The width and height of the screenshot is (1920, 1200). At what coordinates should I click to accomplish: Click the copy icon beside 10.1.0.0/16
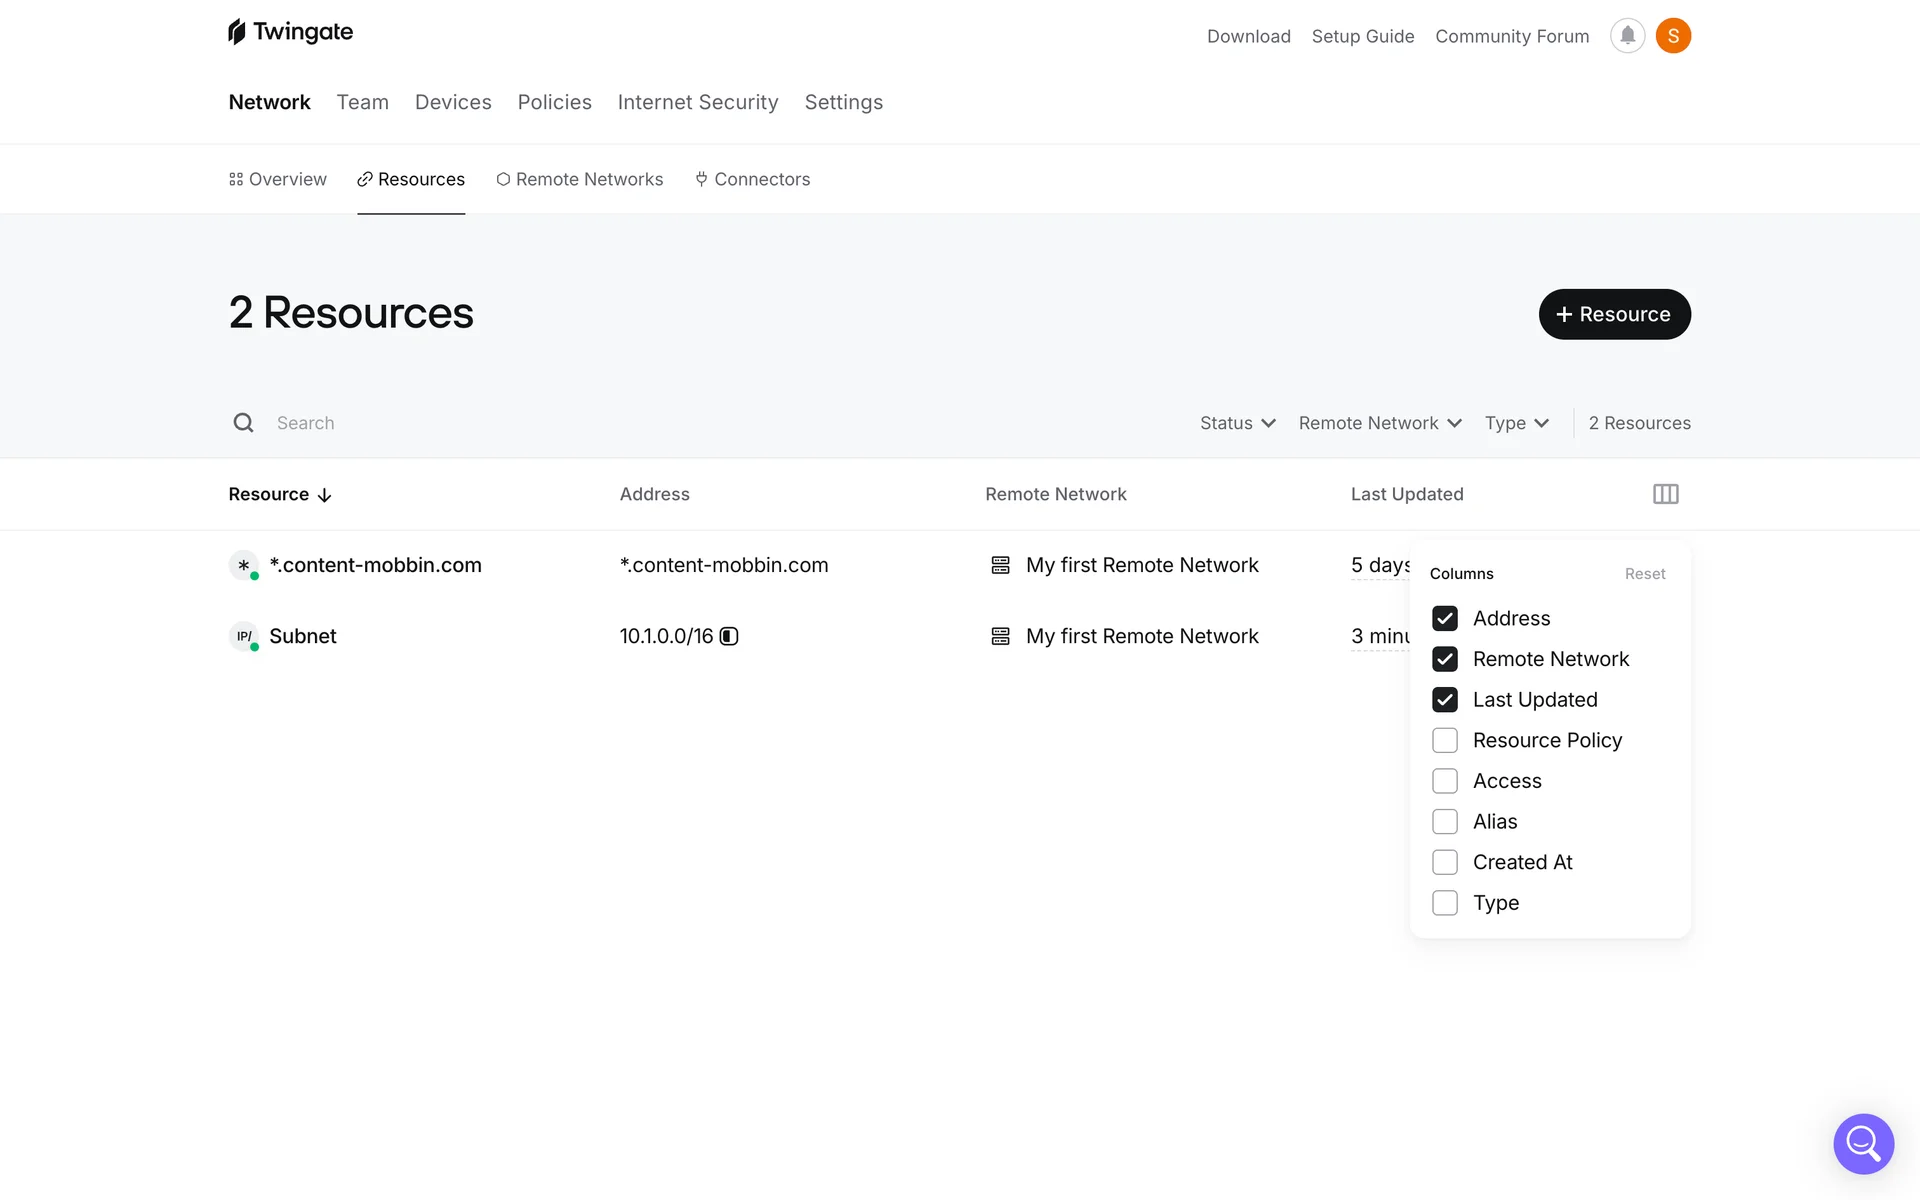coord(729,636)
